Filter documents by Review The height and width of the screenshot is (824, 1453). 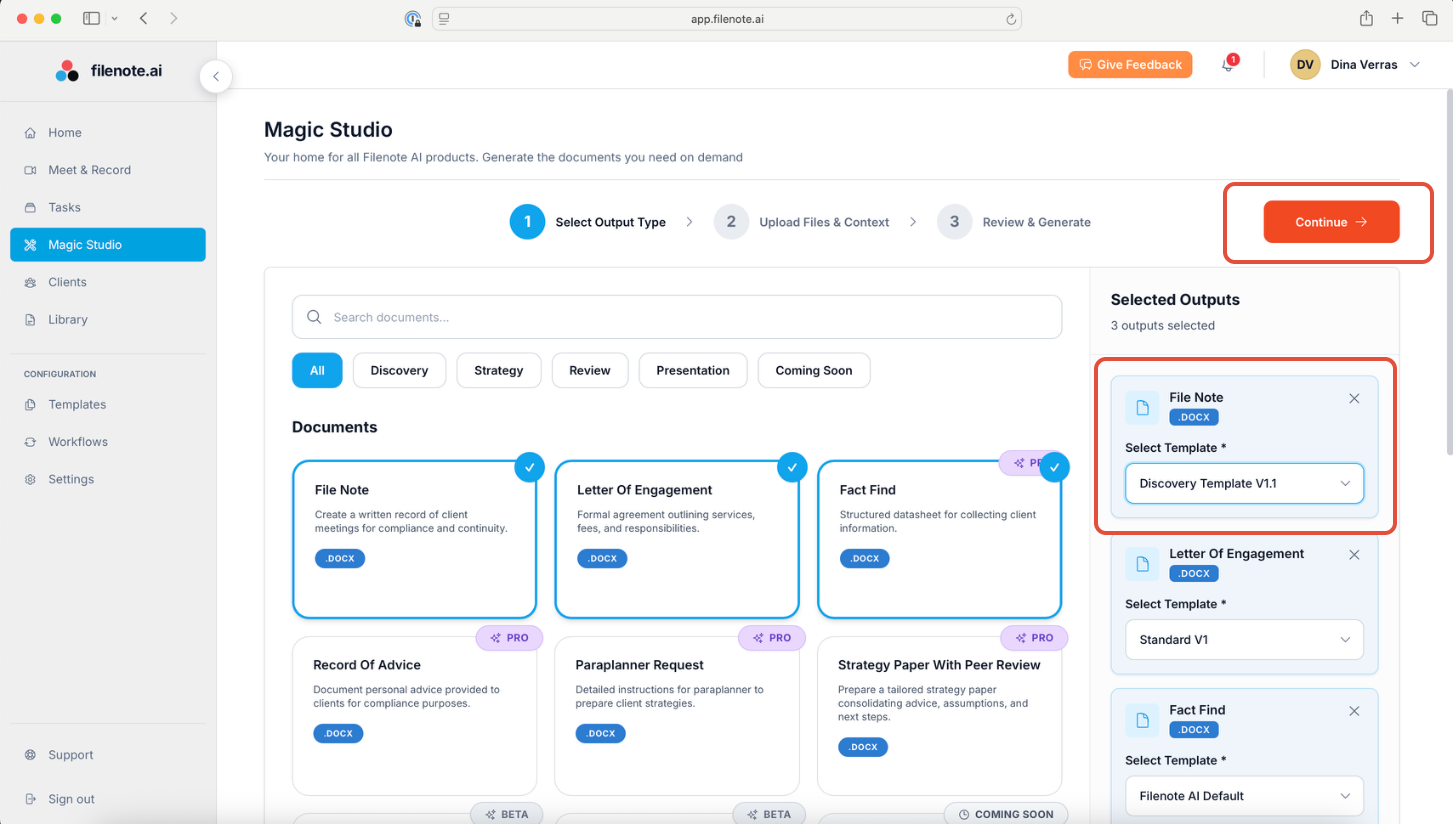pyautogui.click(x=590, y=370)
